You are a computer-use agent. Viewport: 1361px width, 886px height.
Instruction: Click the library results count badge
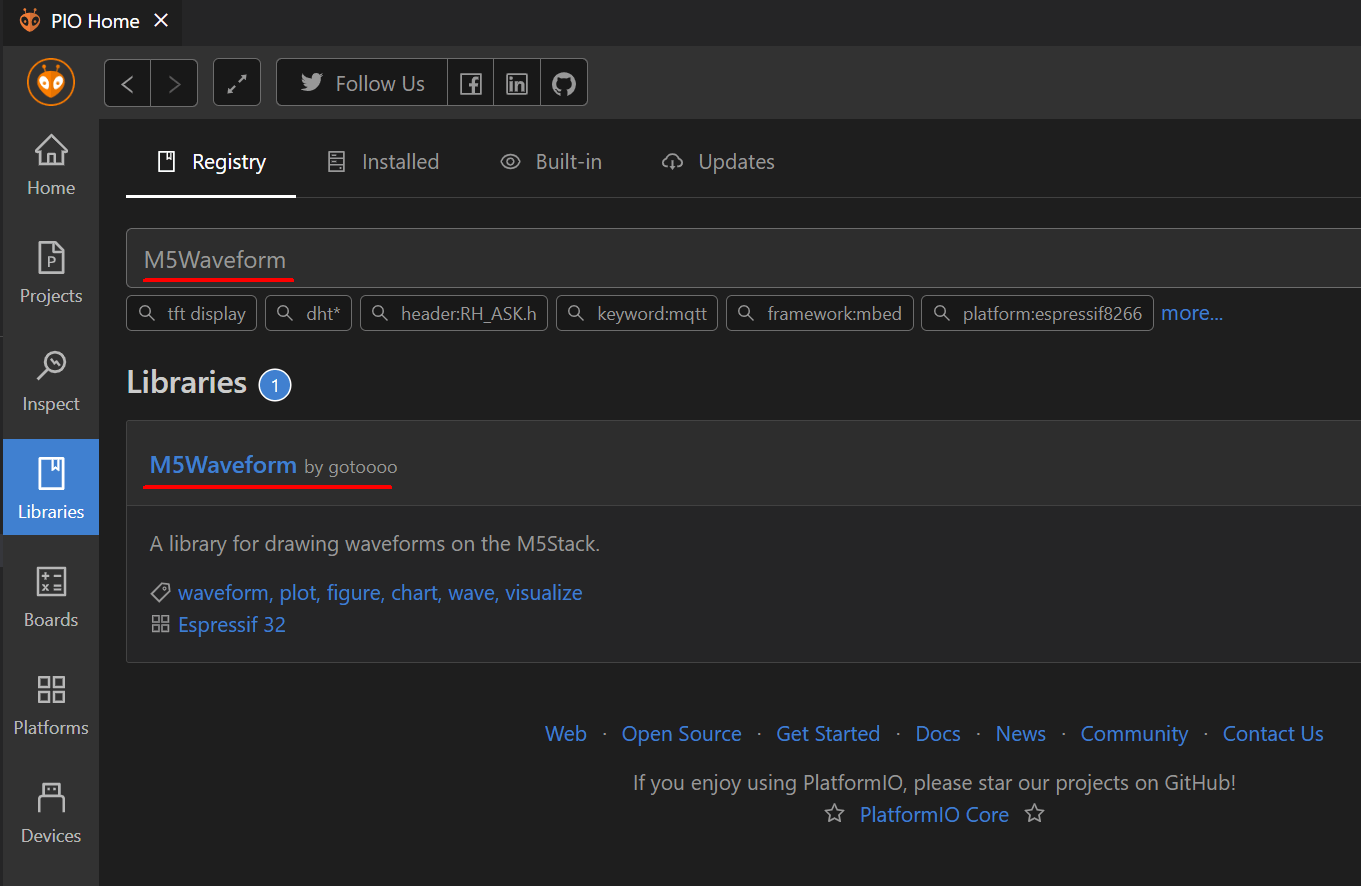(275, 385)
